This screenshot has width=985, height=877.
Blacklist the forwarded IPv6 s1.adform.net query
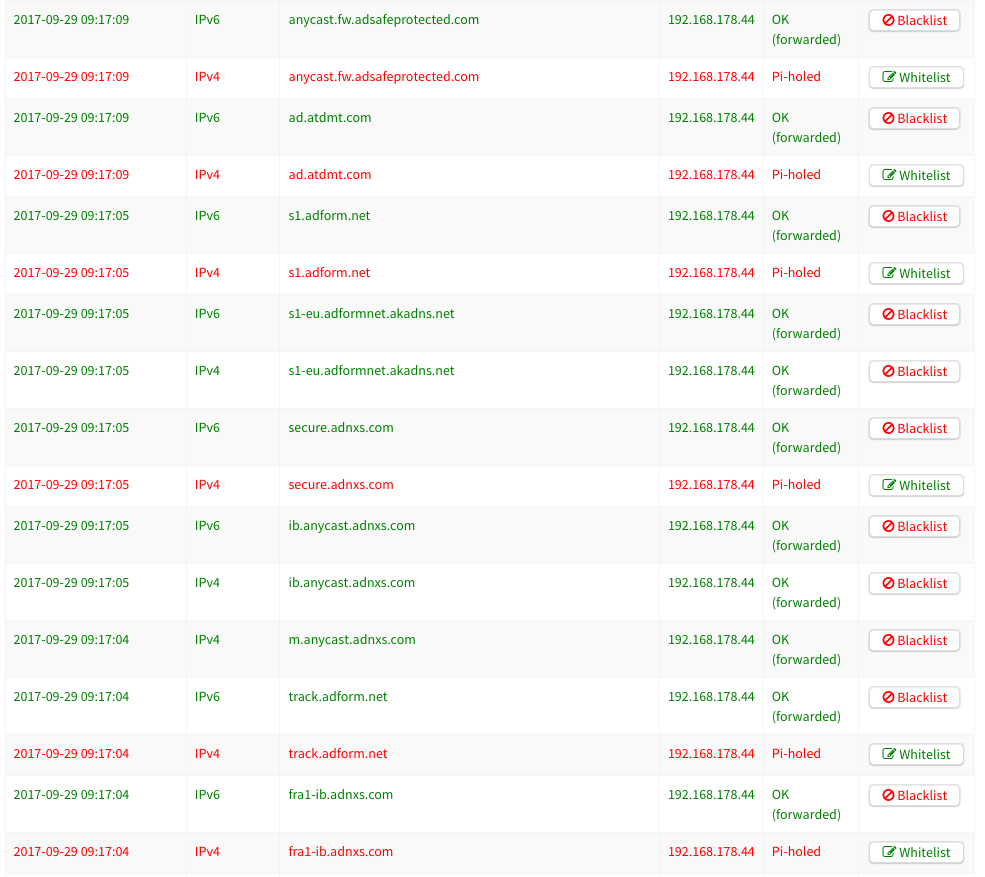[x=914, y=217]
